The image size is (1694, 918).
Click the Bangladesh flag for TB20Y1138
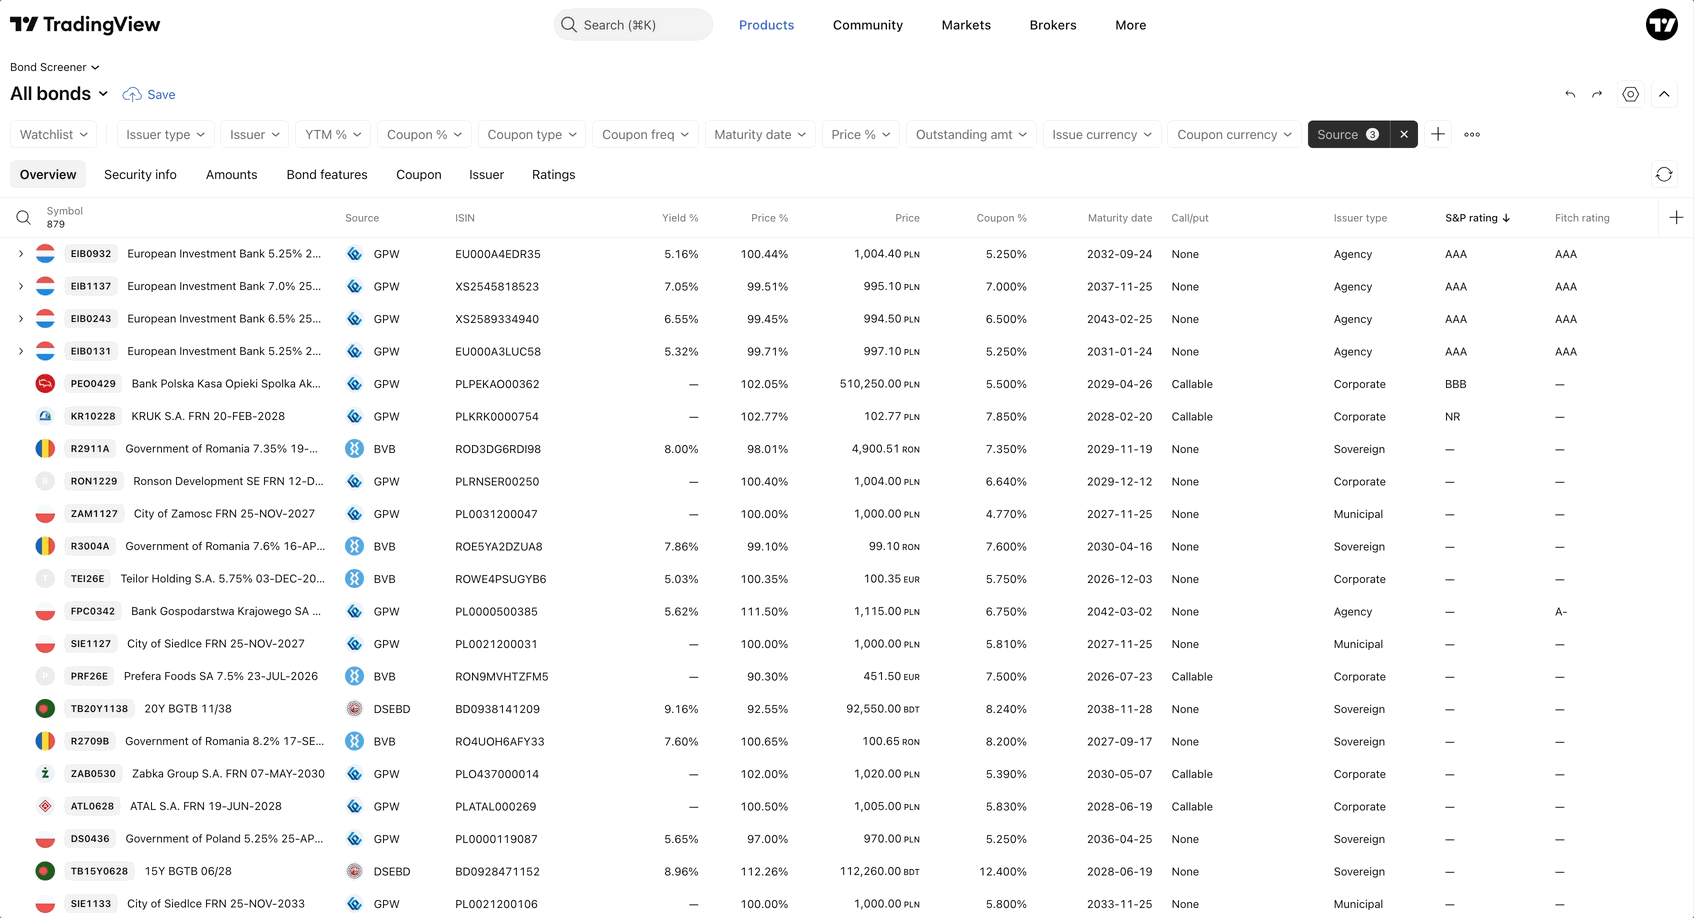45,709
